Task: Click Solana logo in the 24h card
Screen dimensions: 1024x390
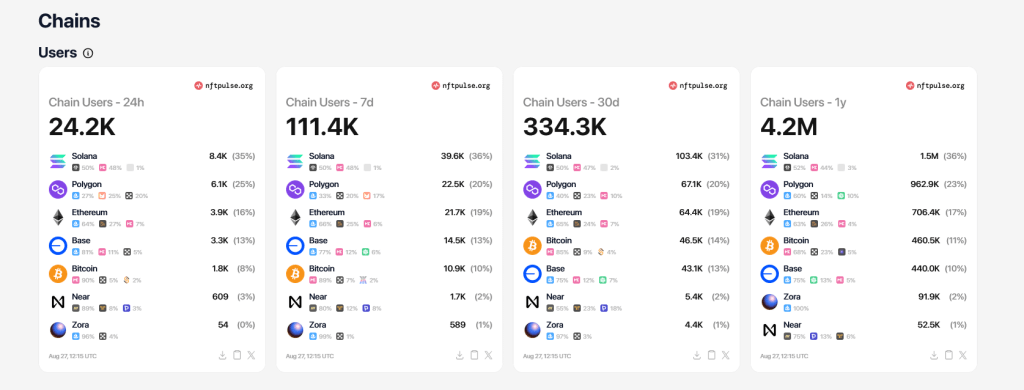Action: tap(58, 161)
